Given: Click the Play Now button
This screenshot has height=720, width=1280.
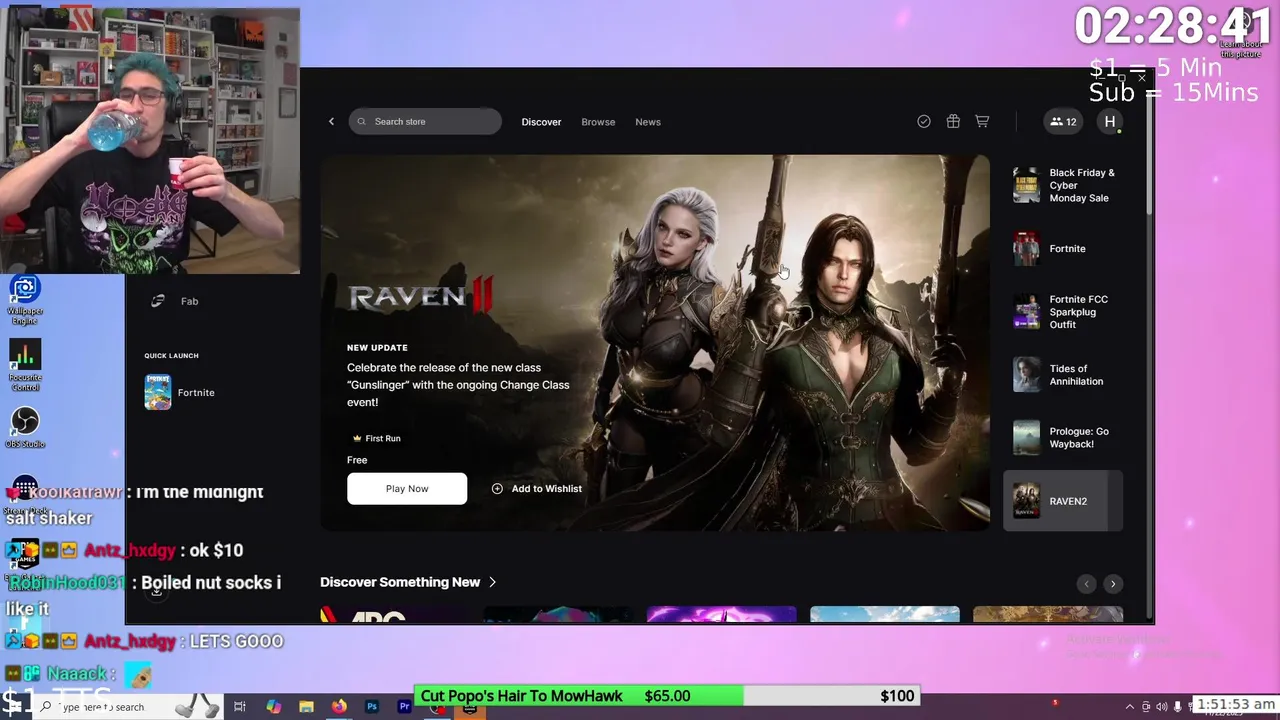Looking at the screenshot, I should click(407, 489).
